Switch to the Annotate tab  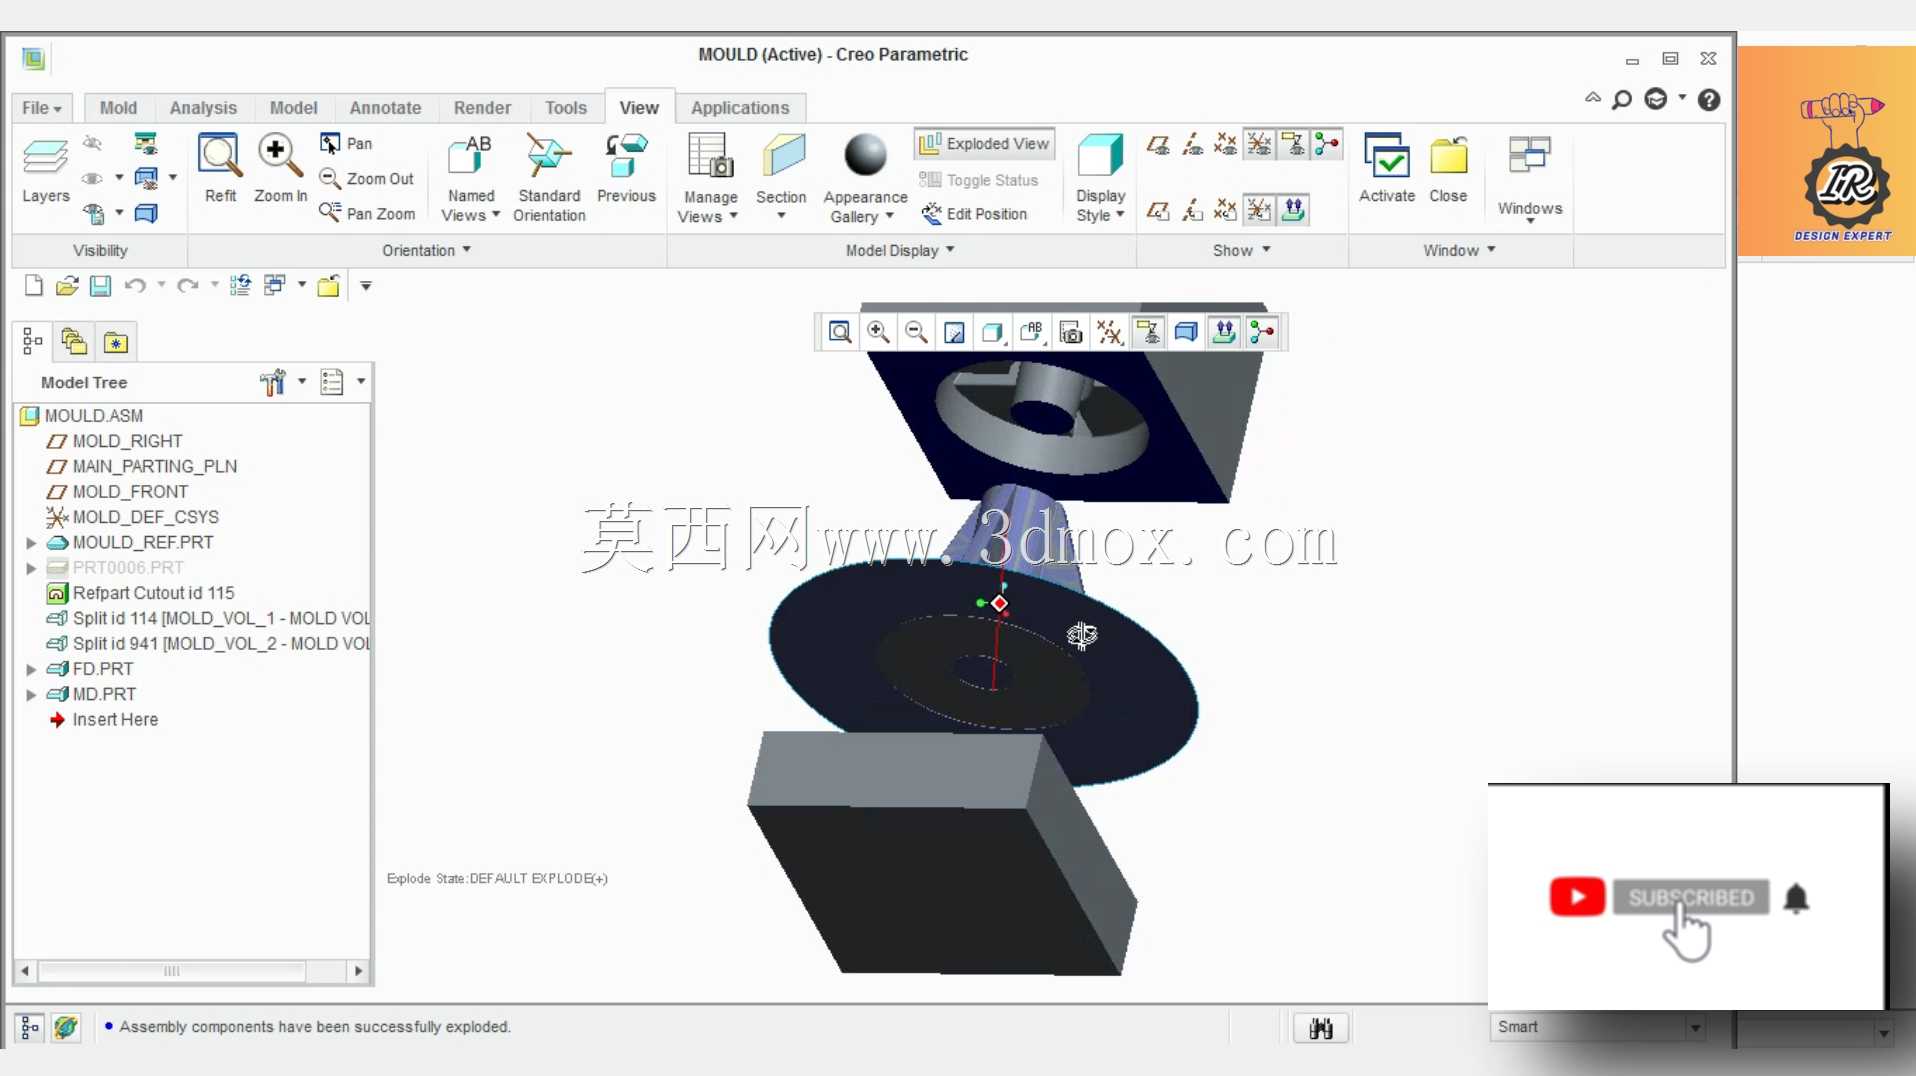(385, 108)
